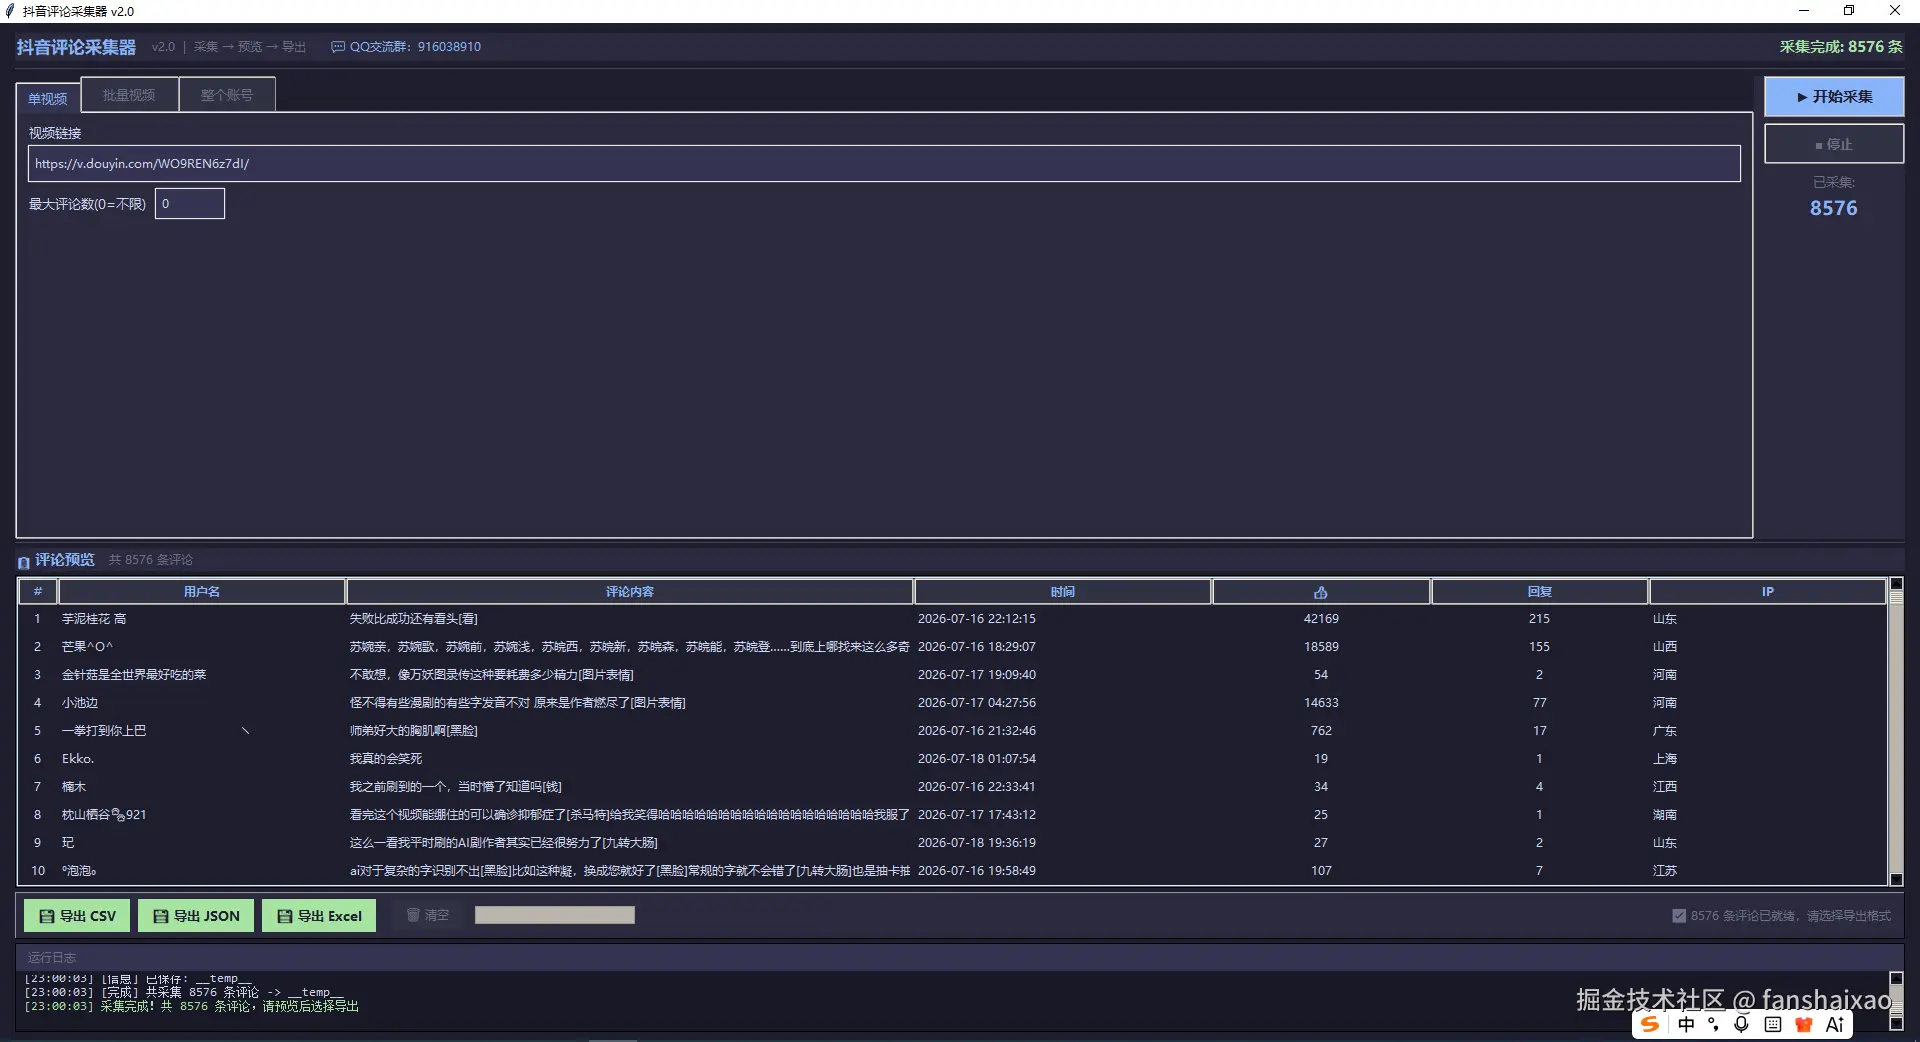1920x1042 pixels.
Task: Click timestamp 2026-07-18 01:07:54
Action: pyautogui.click(x=977, y=759)
